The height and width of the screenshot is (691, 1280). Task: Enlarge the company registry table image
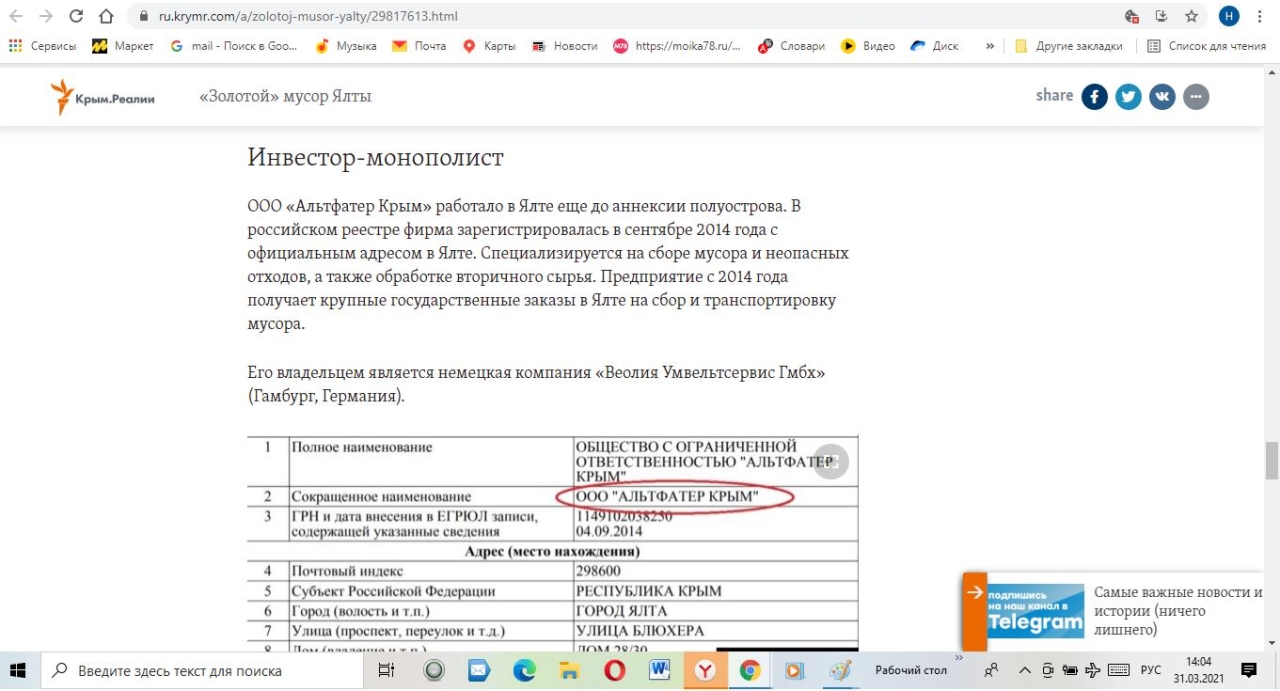(x=831, y=461)
